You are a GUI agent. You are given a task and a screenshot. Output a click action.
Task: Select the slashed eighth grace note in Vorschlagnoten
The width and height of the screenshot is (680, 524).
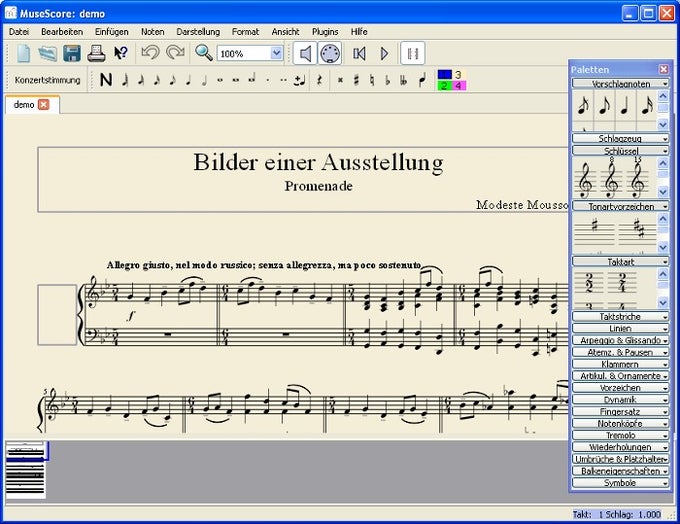click(x=583, y=105)
